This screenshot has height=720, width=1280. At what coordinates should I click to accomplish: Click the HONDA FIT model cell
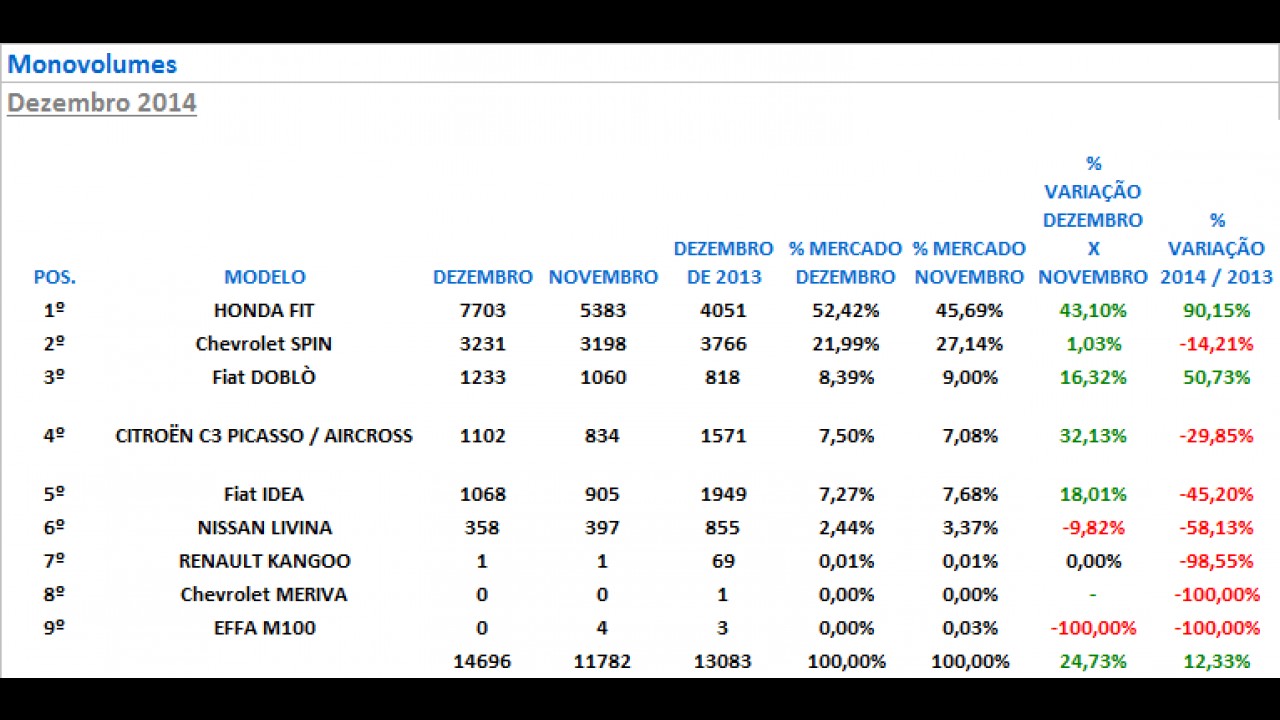264,311
